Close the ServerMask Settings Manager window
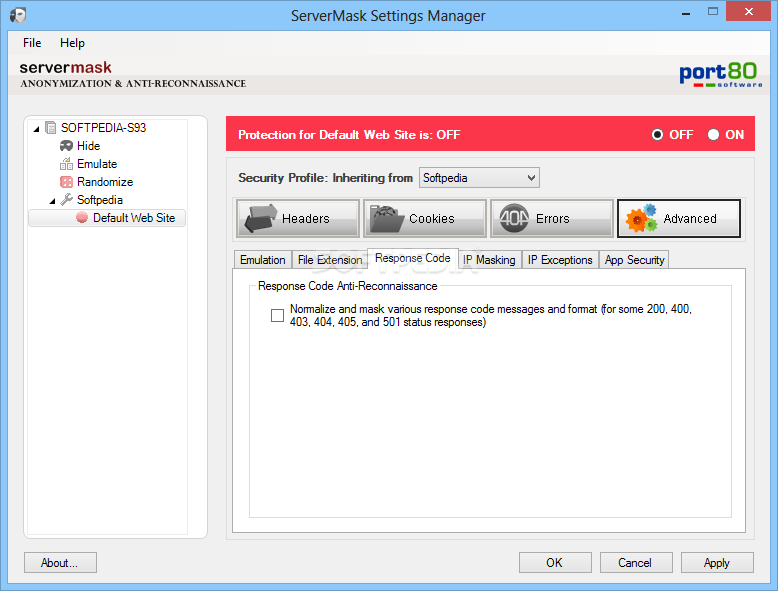This screenshot has height=591, width=778. coord(748,11)
